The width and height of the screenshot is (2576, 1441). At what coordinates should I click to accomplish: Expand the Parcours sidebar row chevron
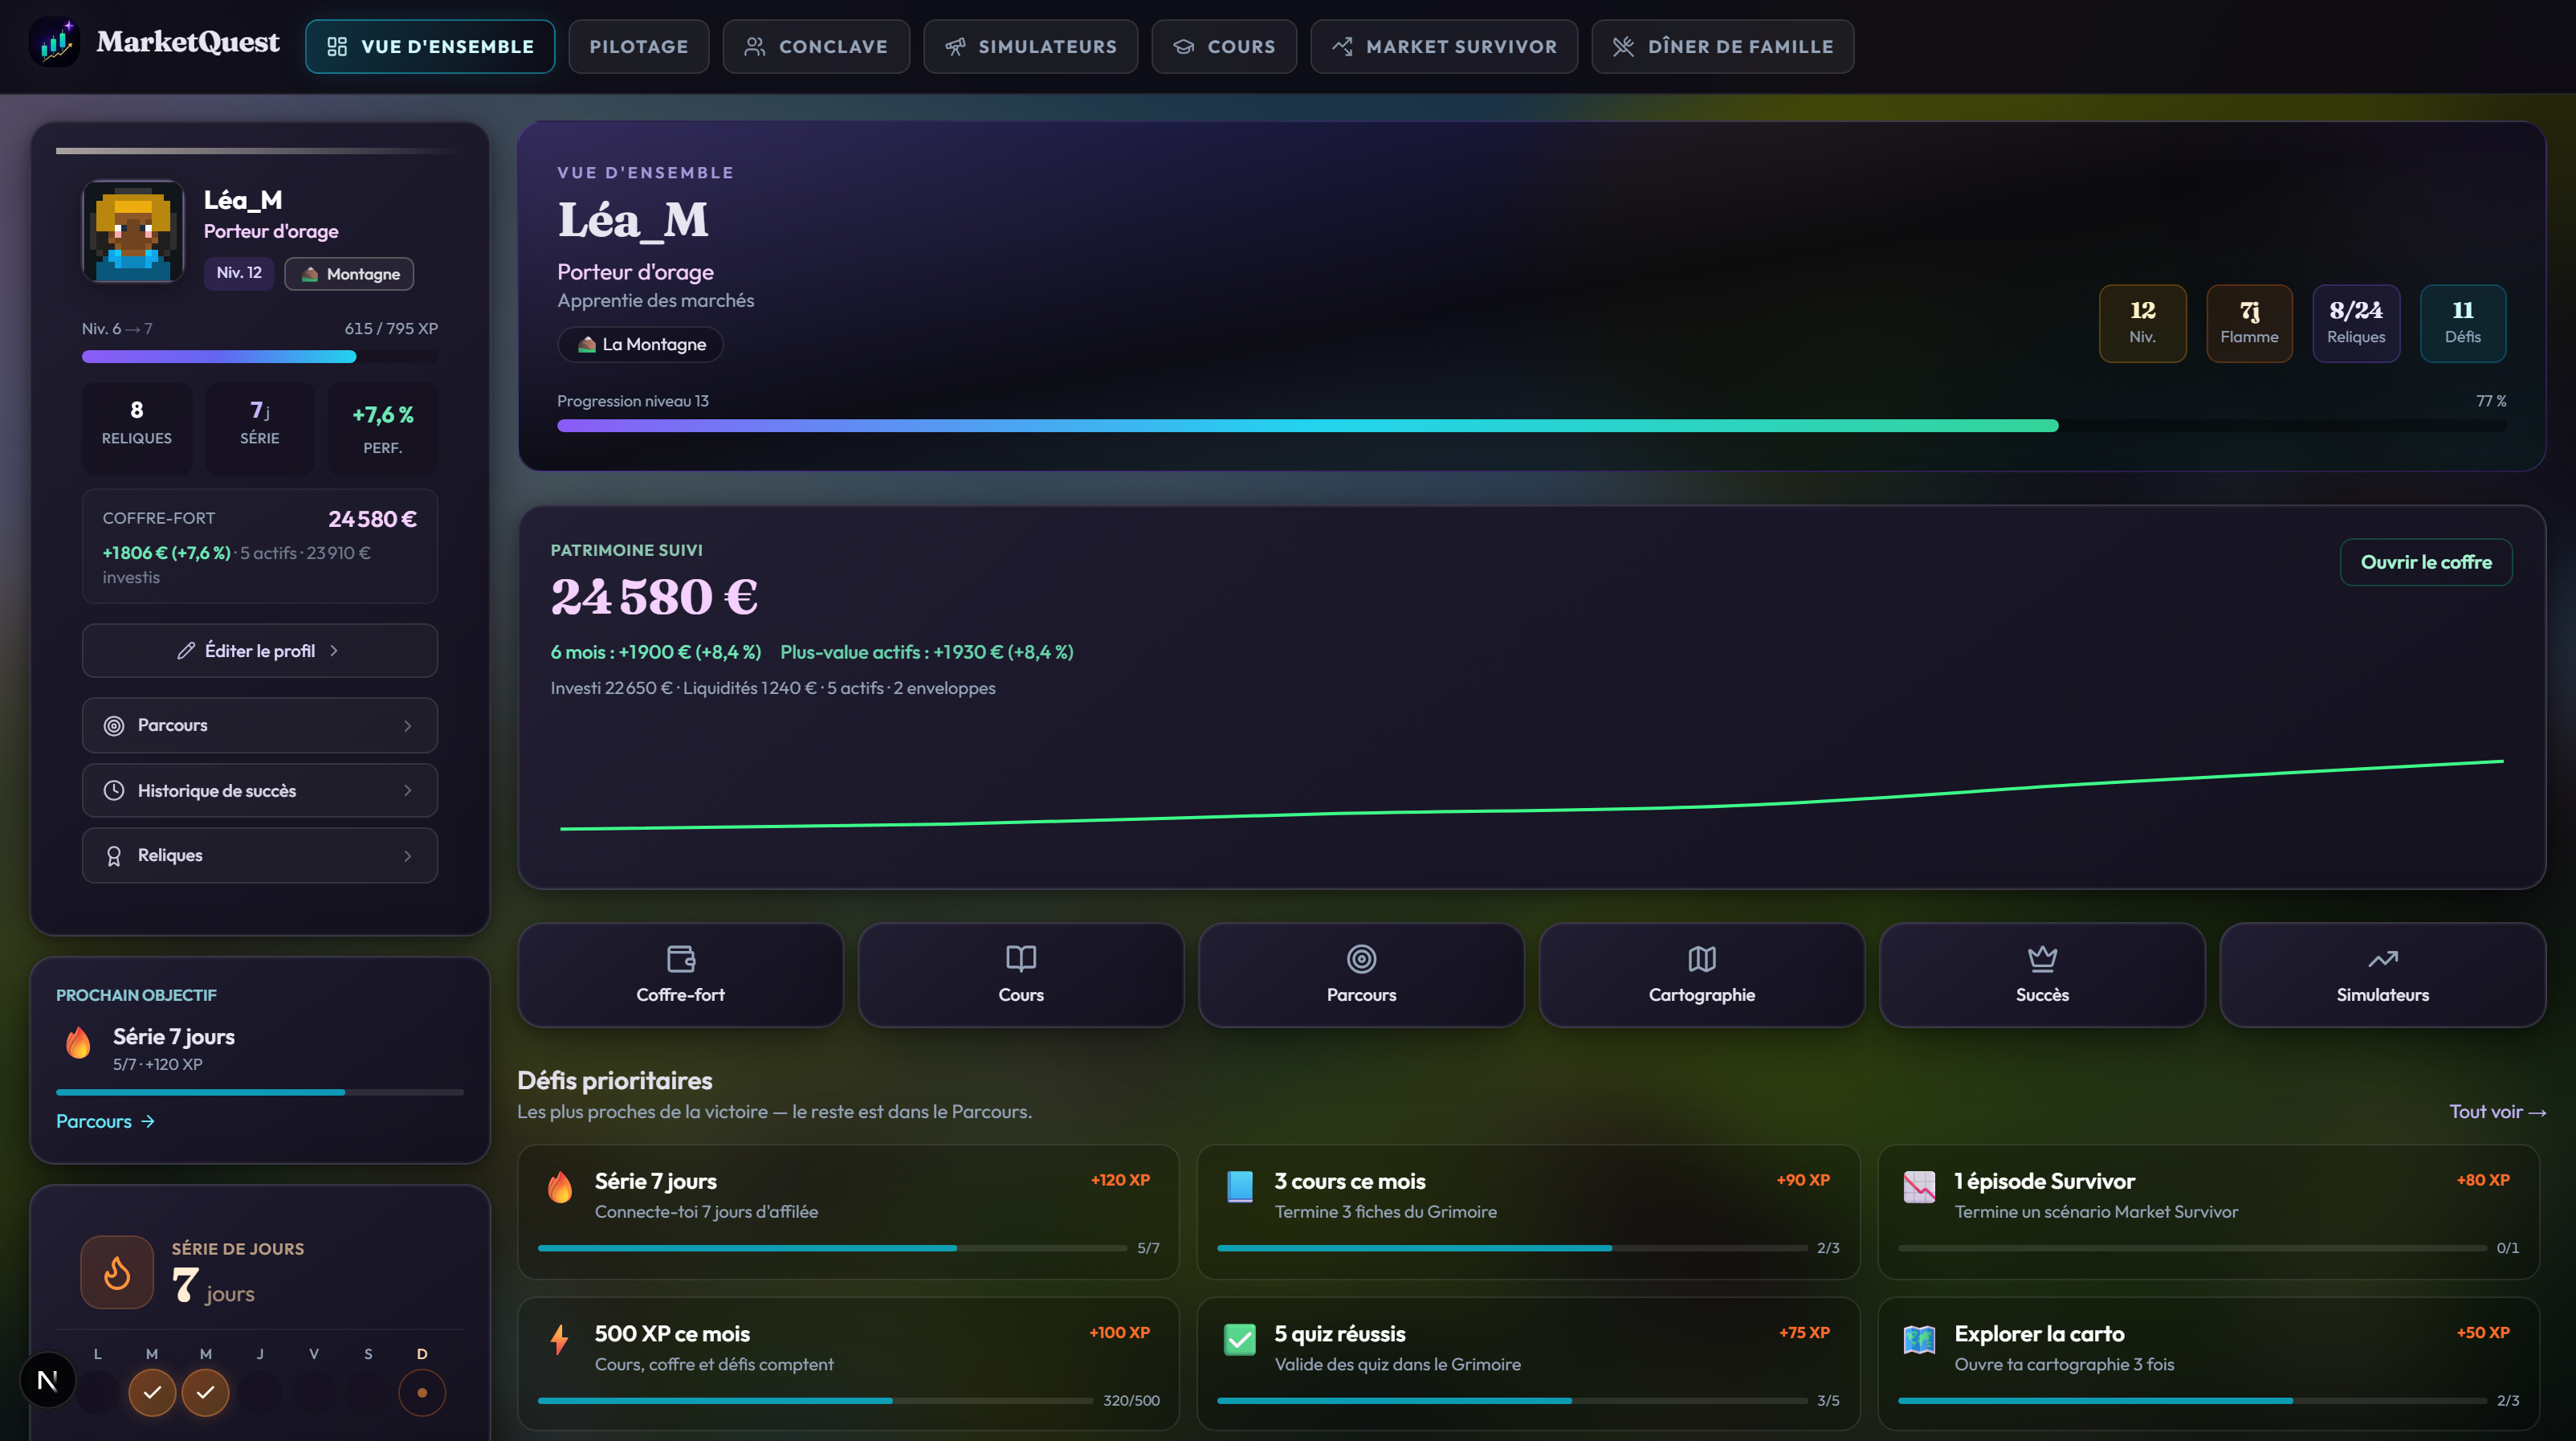[407, 725]
